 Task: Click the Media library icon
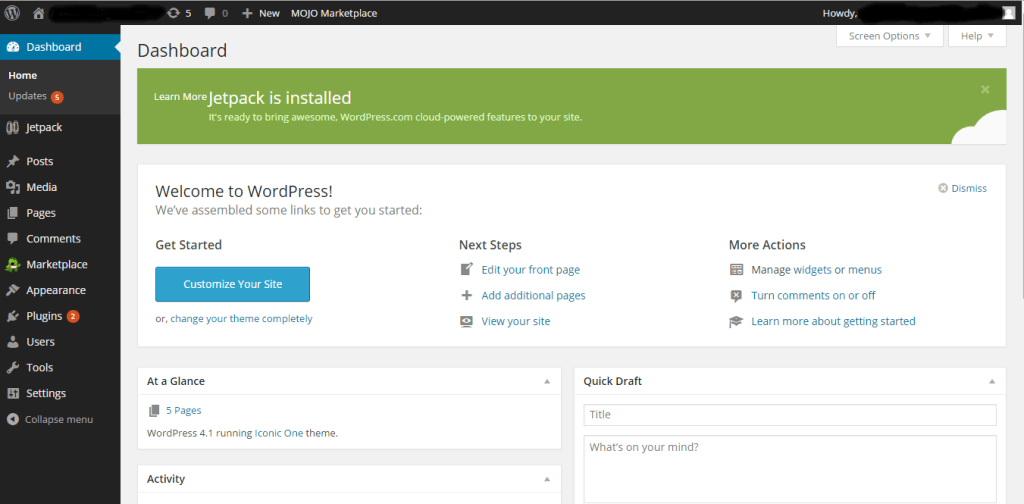click(x=12, y=187)
